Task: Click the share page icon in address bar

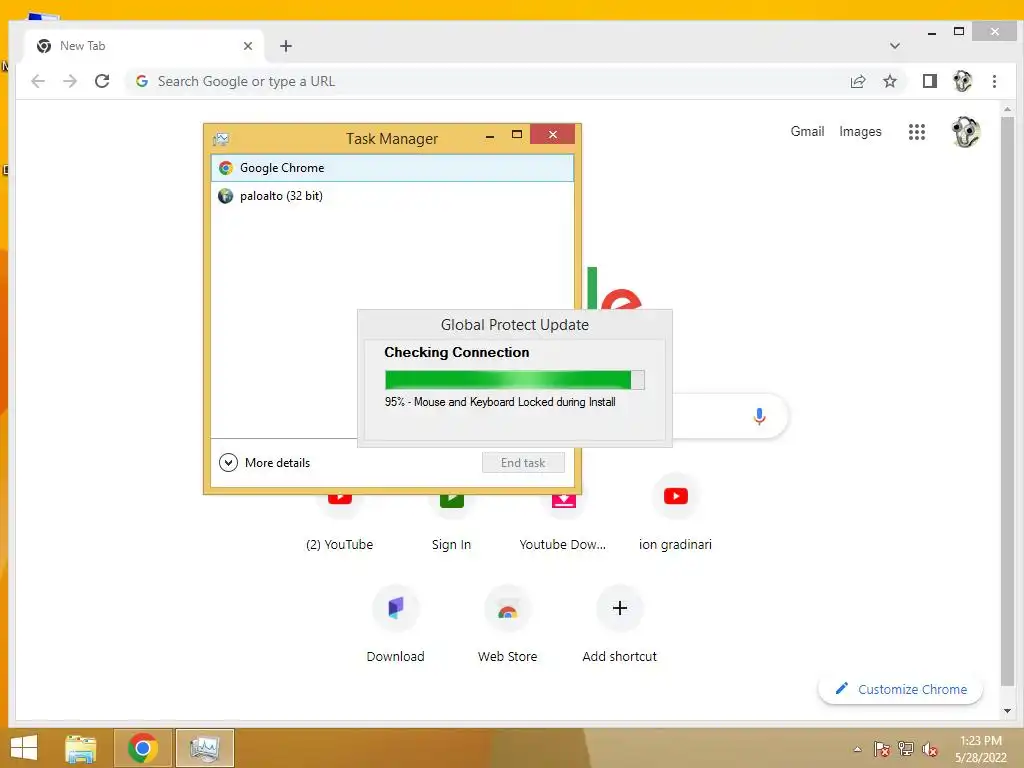Action: point(857,81)
